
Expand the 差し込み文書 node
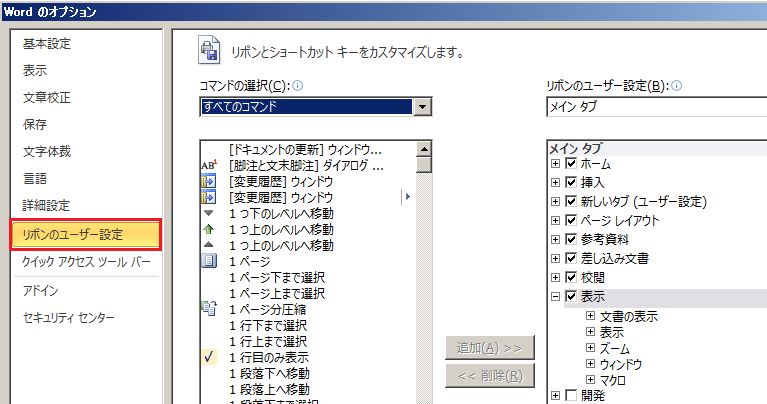(x=555, y=258)
